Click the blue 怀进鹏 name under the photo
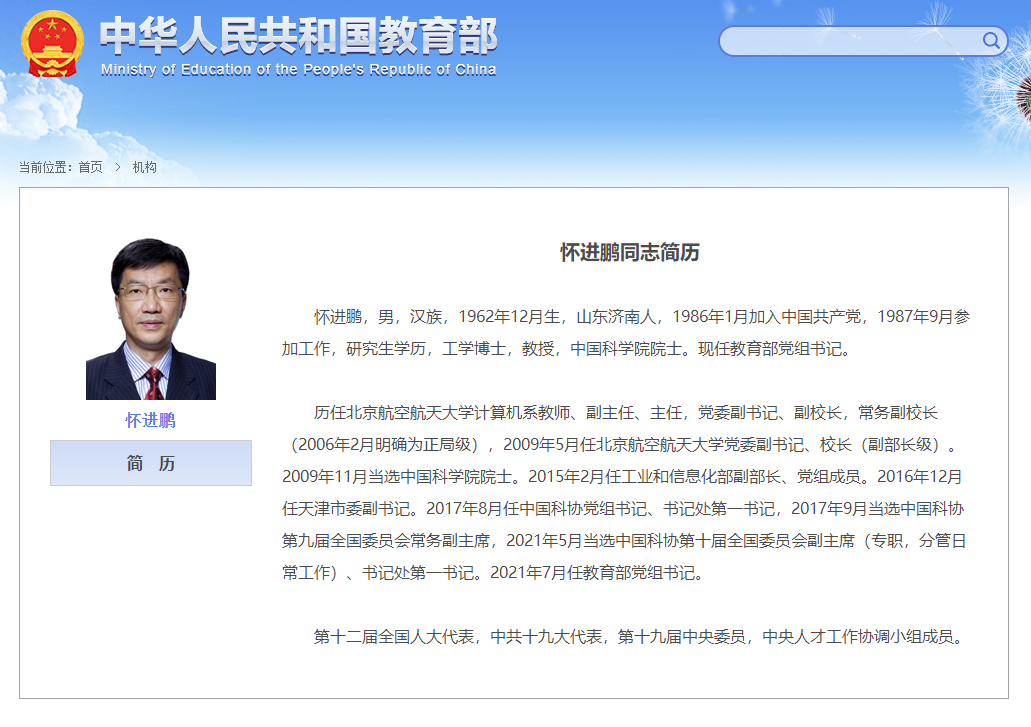Image resolution: width=1031 pixels, height=727 pixels. [x=150, y=420]
